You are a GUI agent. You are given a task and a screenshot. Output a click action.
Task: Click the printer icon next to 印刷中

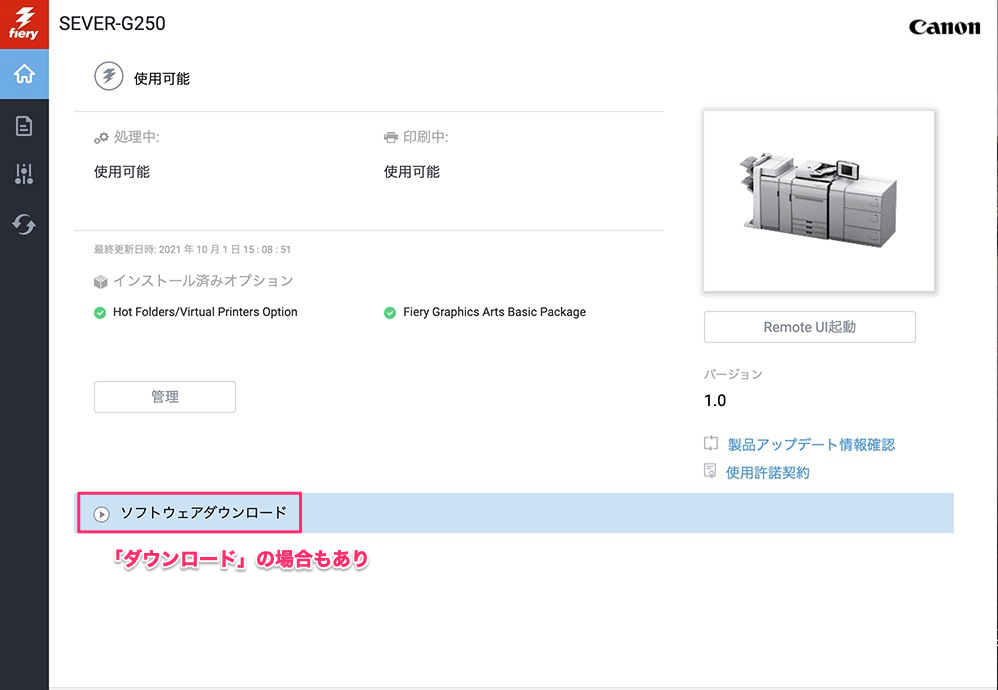(x=391, y=137)
